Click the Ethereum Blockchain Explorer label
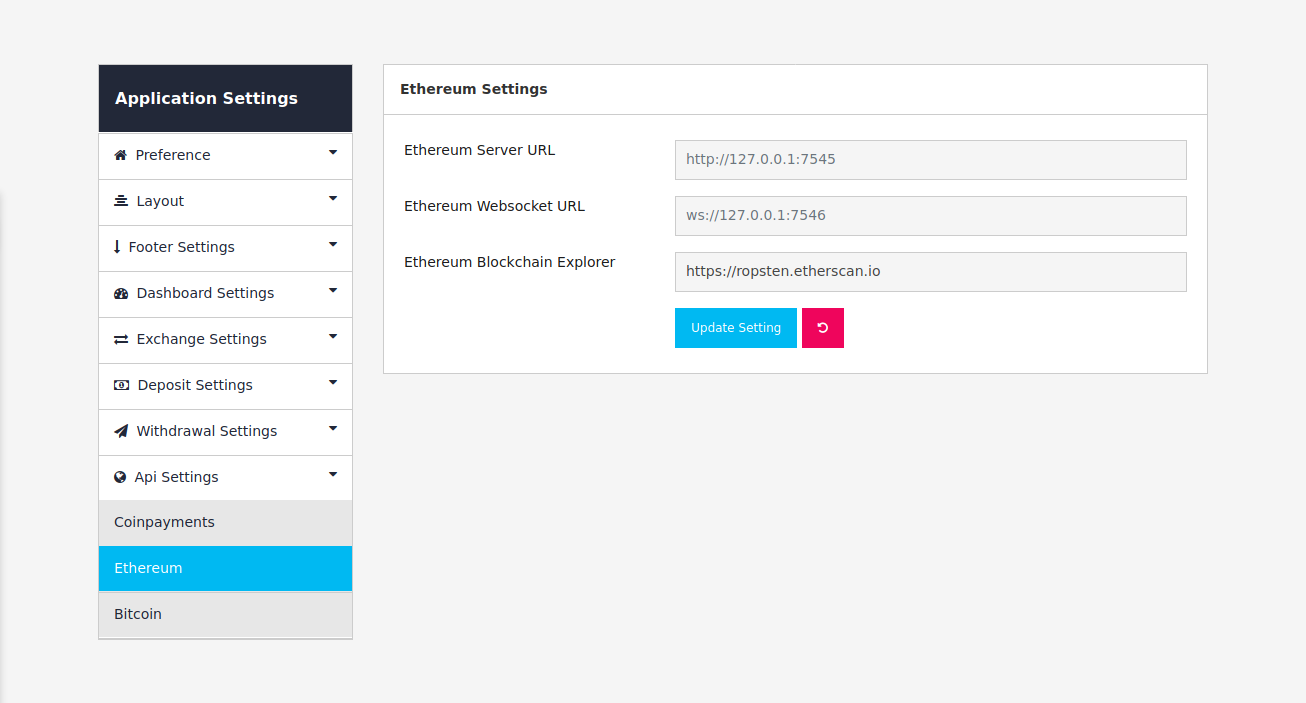 (x=509, y=262)
